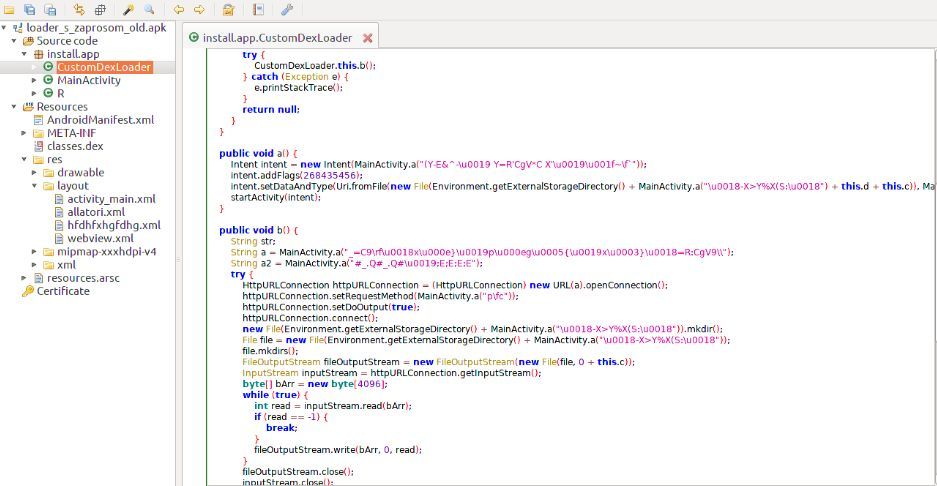The height and width of the screenshot is (486, 937).
Task: Click the Open file toolbar icon
Action: click(9, 10)
